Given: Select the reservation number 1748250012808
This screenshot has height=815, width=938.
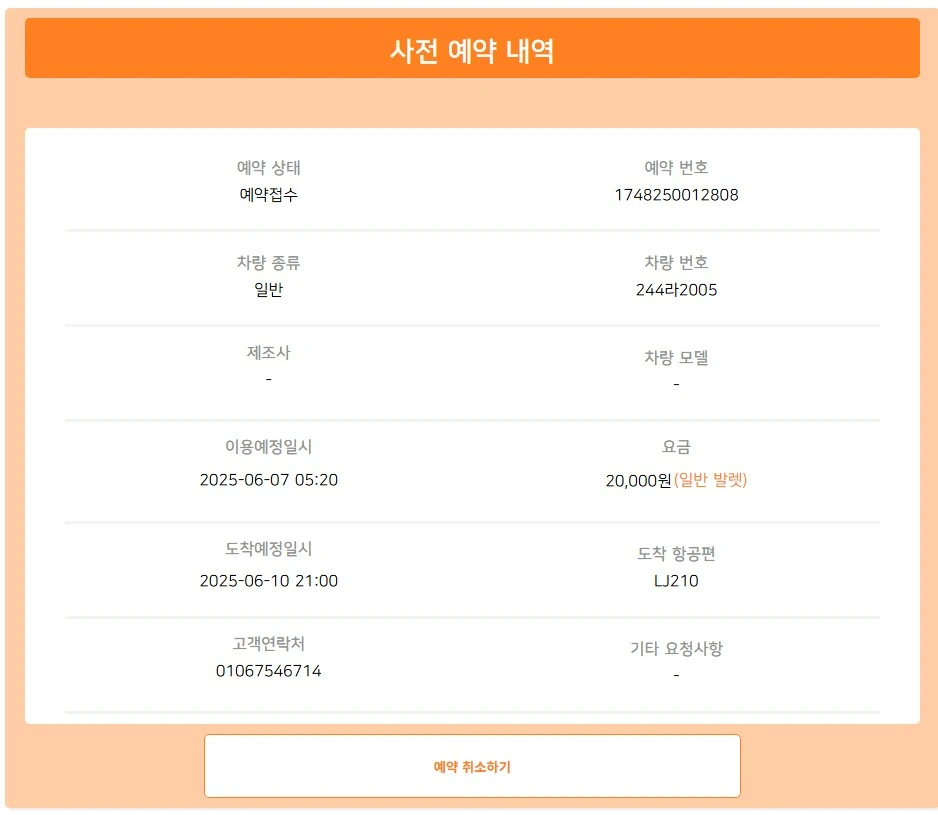Looking at the screenshot, I should (677, 195).
